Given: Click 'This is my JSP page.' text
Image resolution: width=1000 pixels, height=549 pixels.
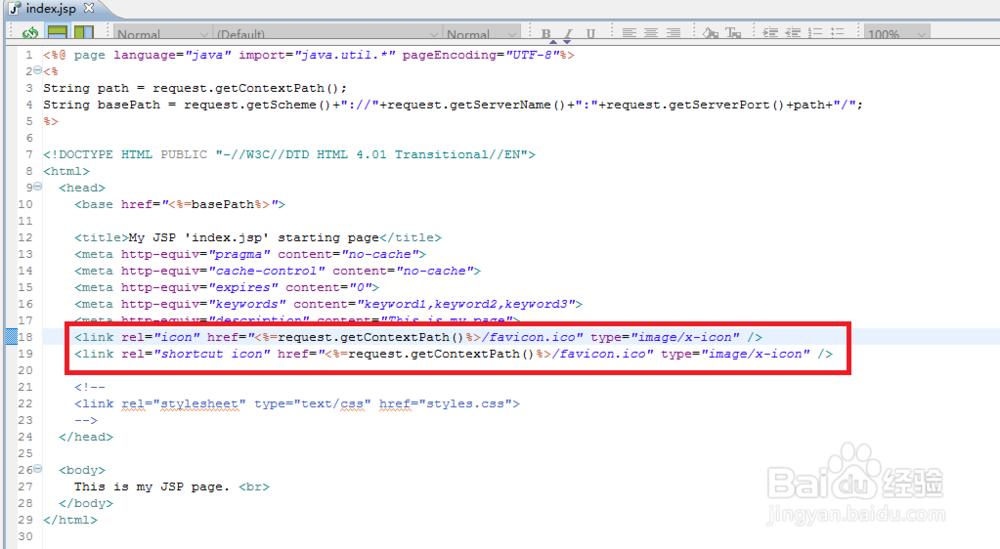Looking at the screenshot, I should 151,487.
